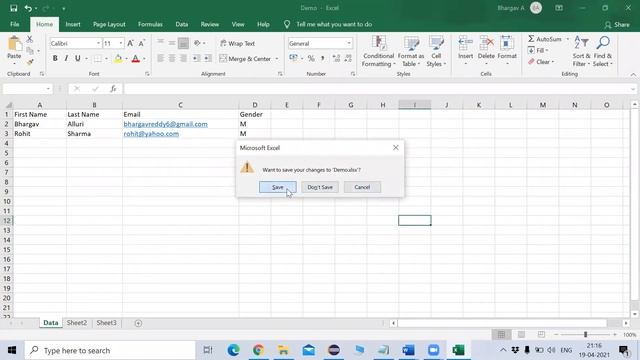Switch to the Page Layout tab
Image resolution: width=640 pixels, height=360 pixels.
[109, 24]
